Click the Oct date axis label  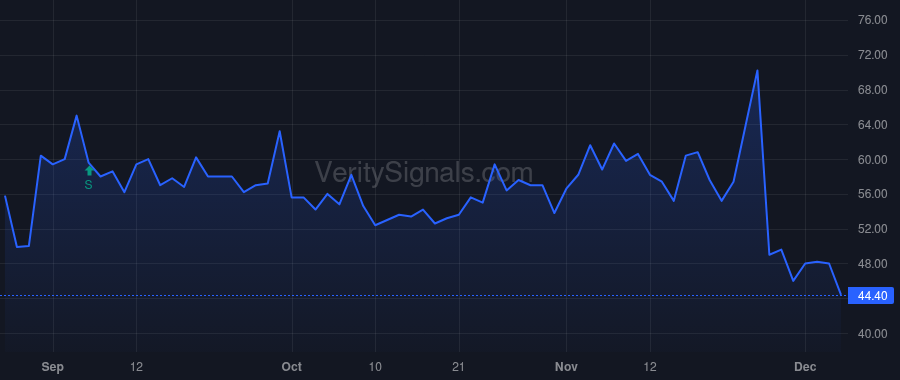(292, 367)
